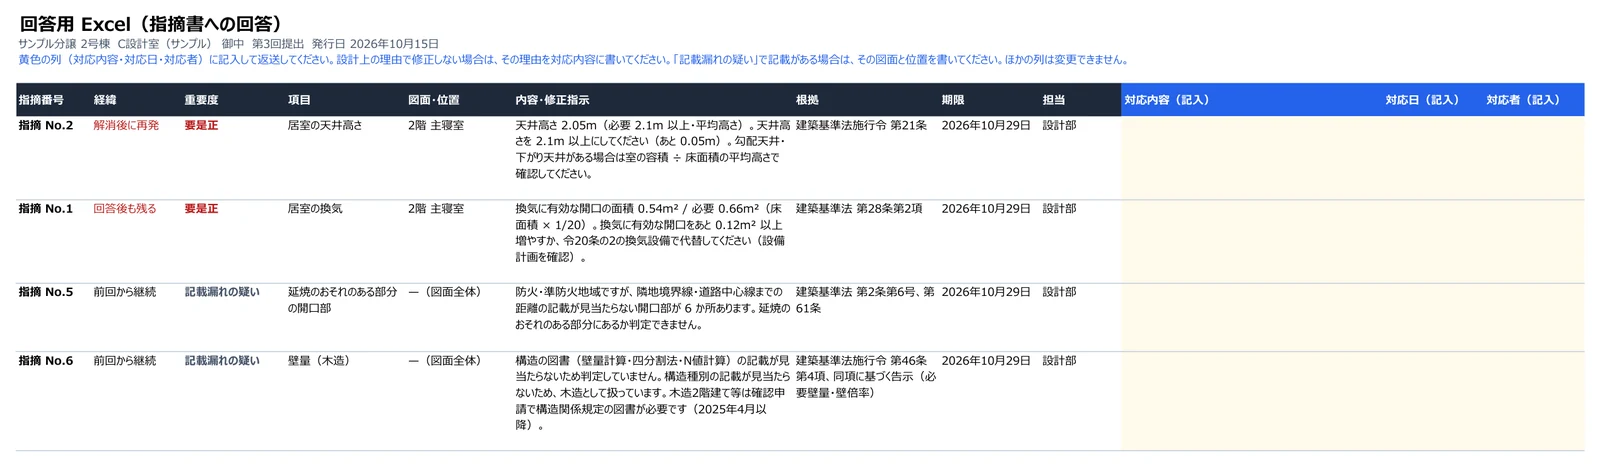This screenshot has width=1600, height=467.
Task: Click —（図面全体） in the No.5 row
Action: [x=445, y=292]
